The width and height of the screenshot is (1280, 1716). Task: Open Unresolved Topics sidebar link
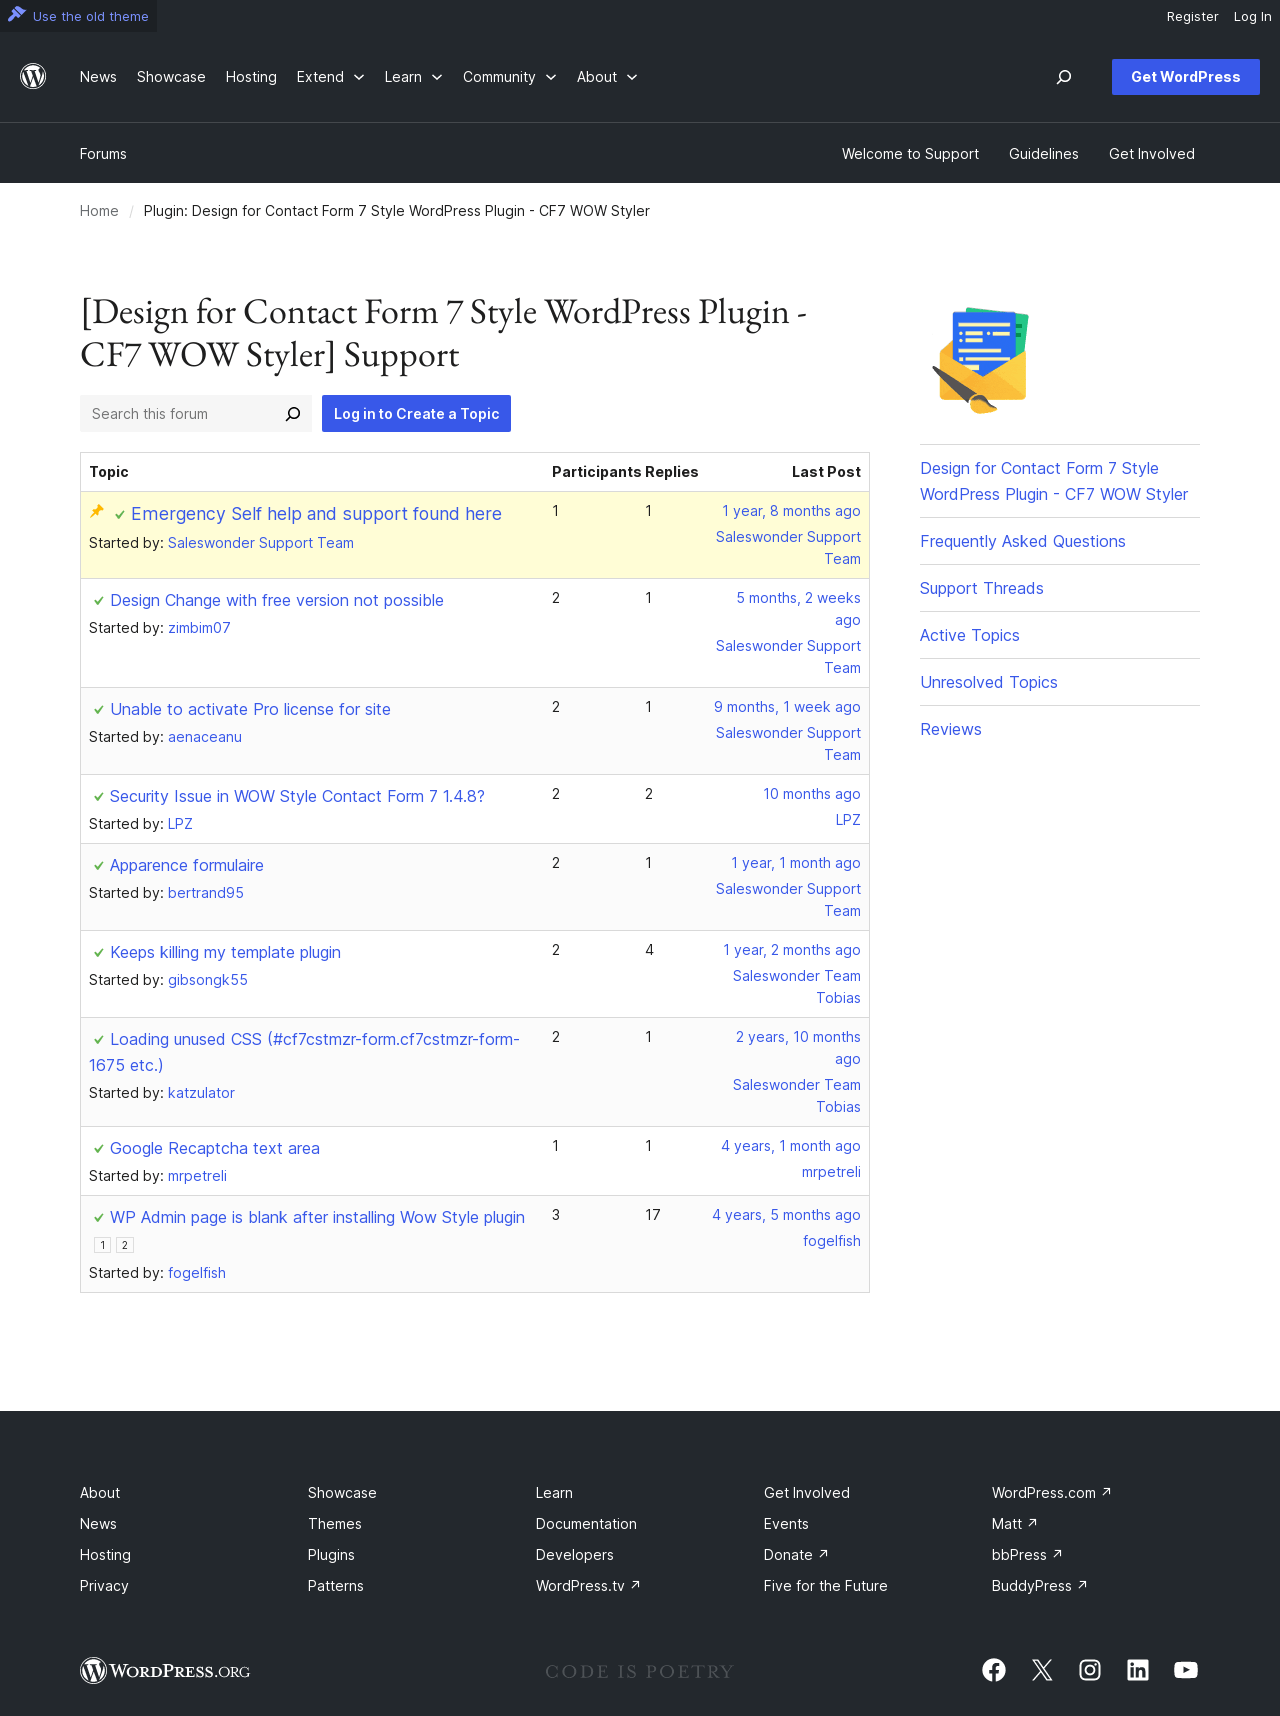pyautogui.click(x=989, y=682)
